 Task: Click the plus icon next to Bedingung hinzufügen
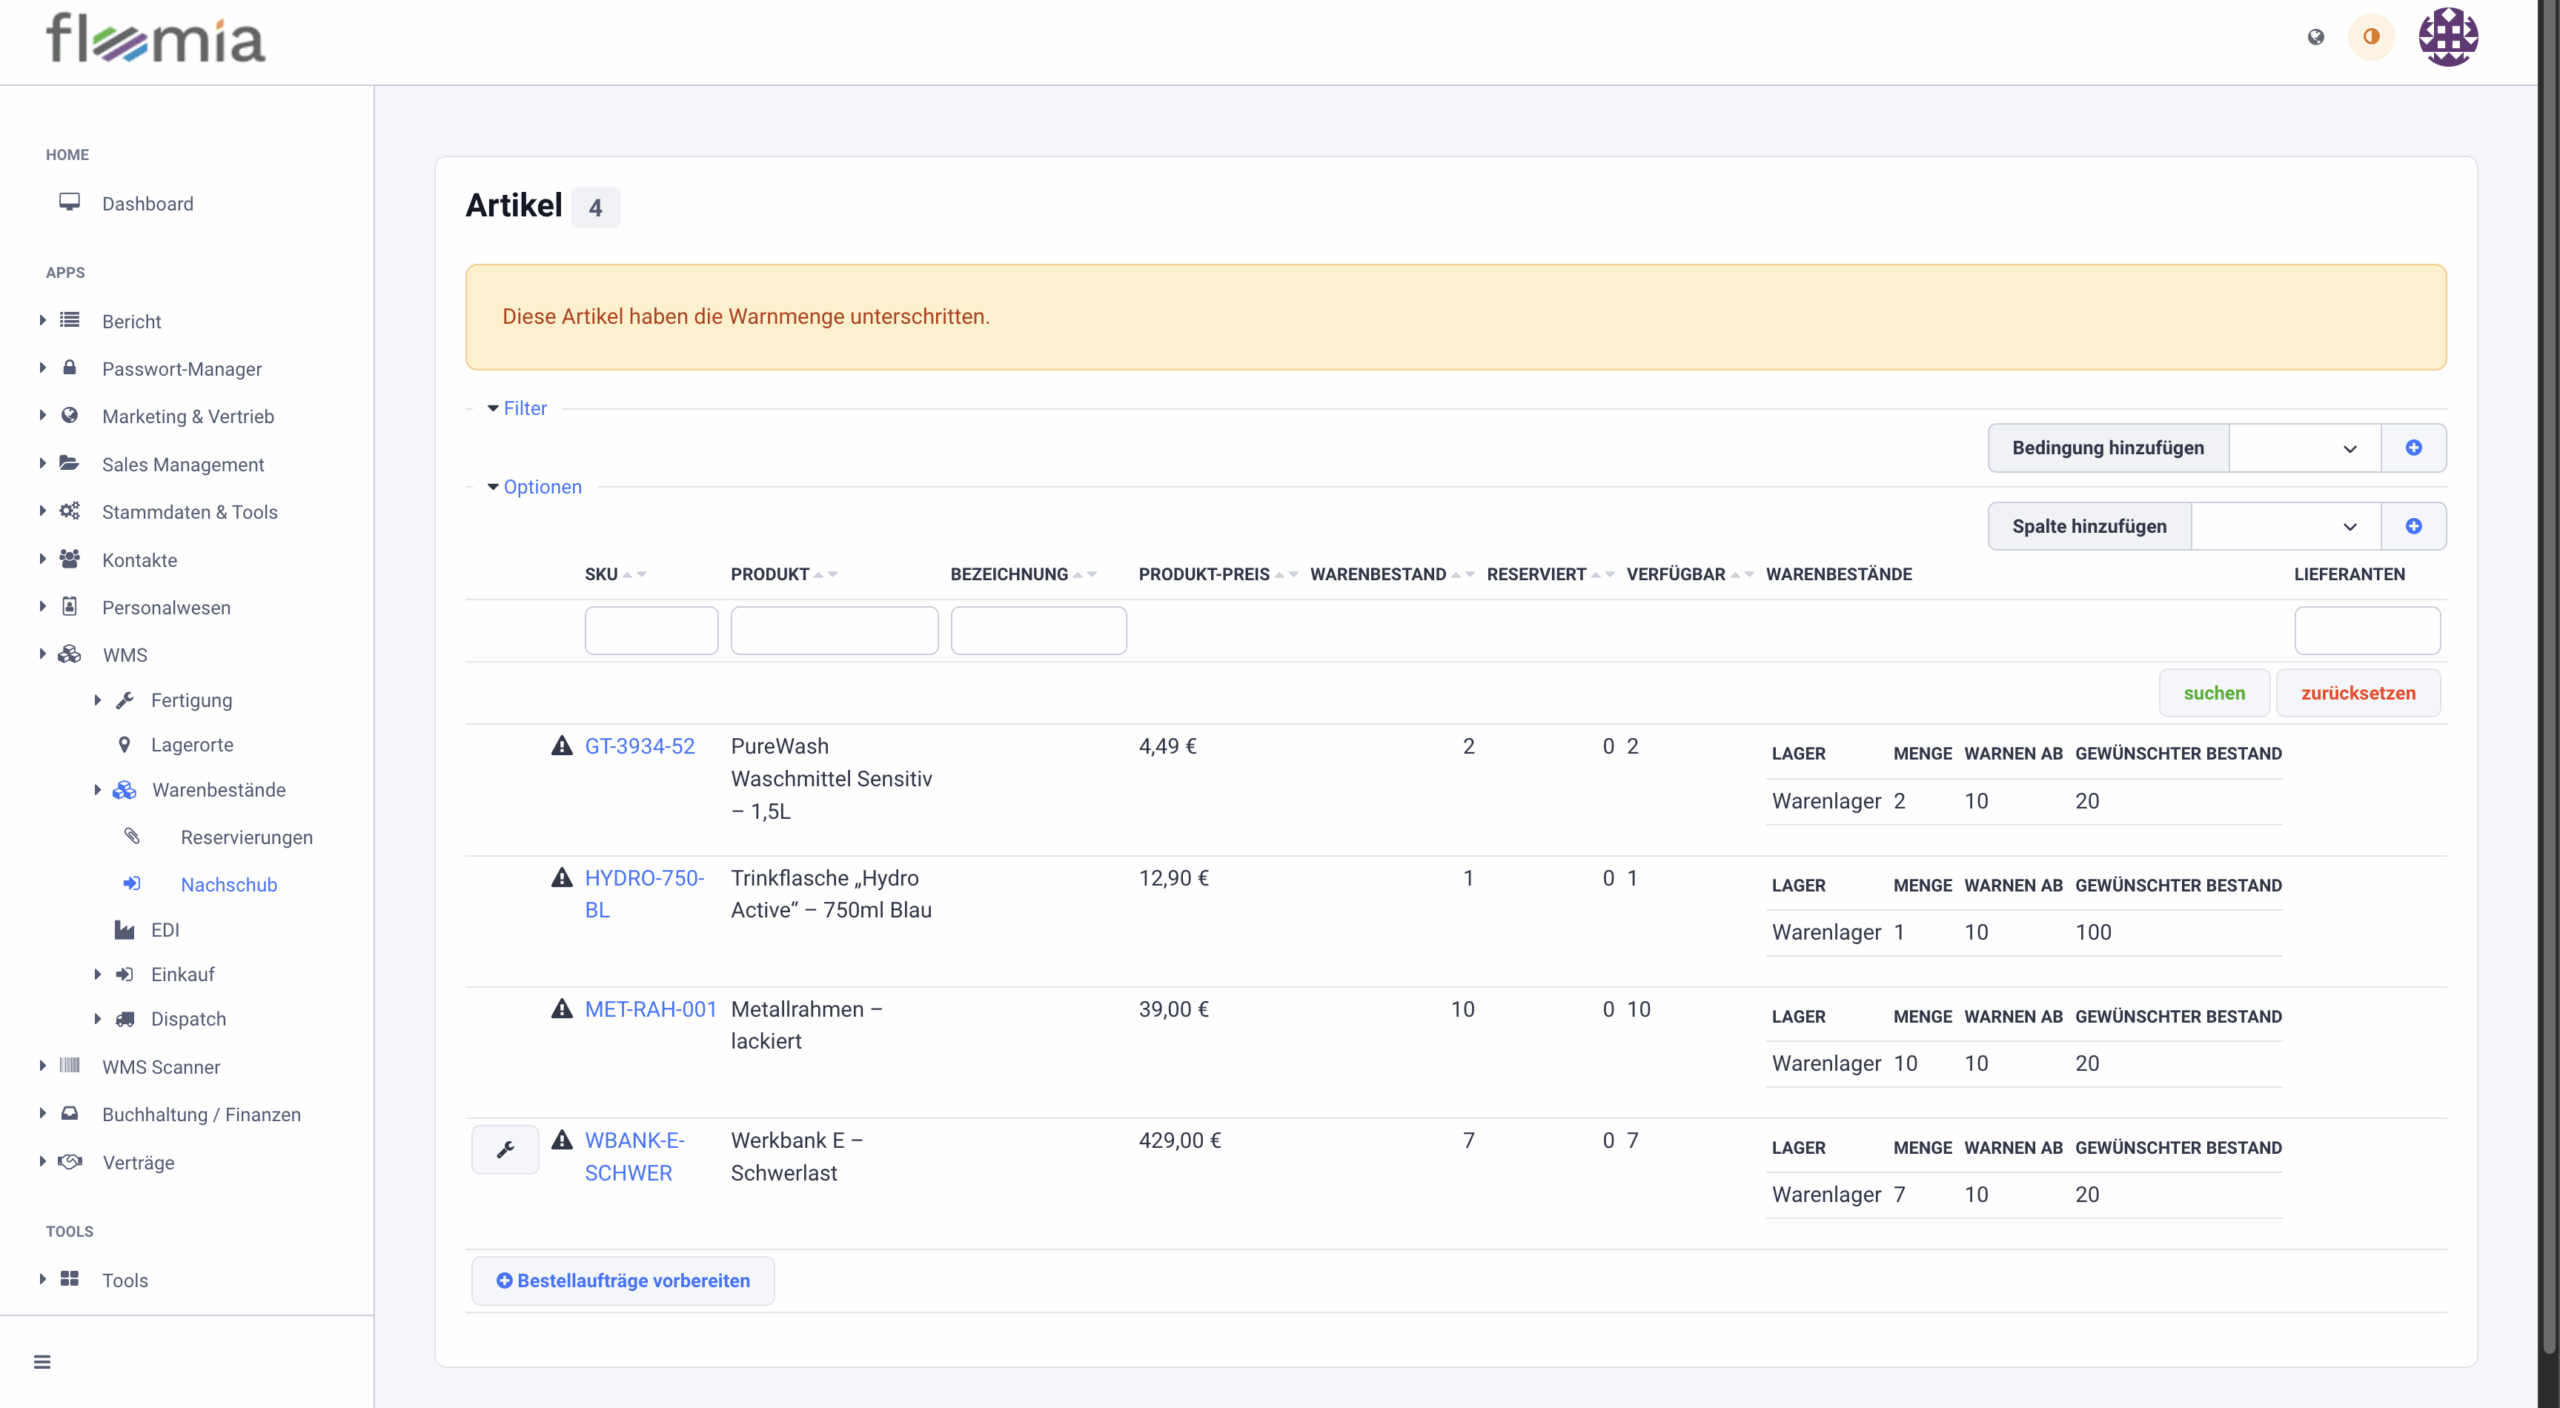click(x=2413, y=448)
